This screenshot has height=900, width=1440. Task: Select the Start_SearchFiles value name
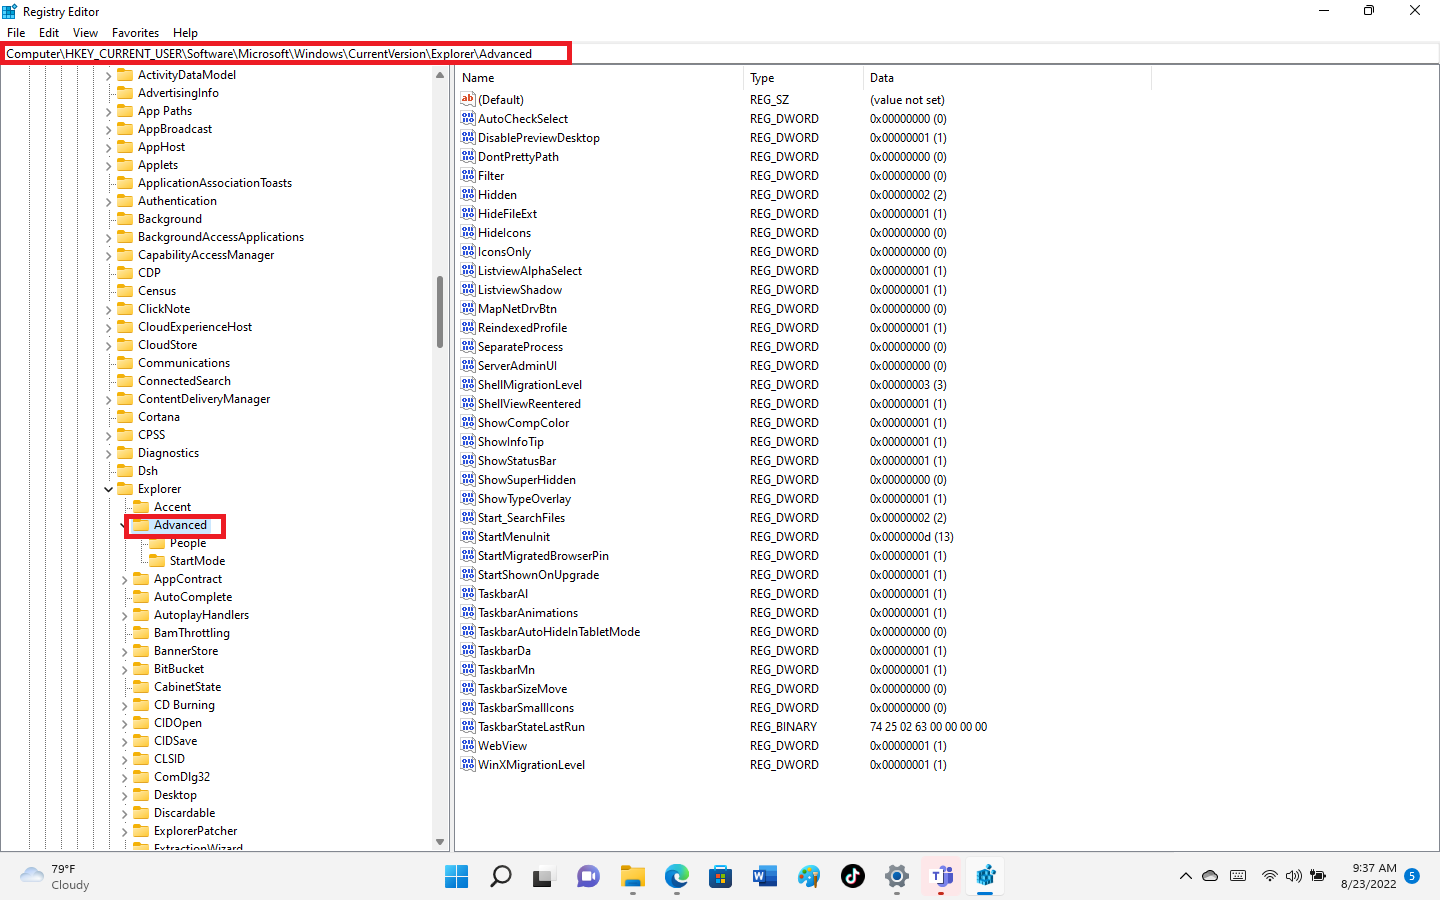pos(521,518)
